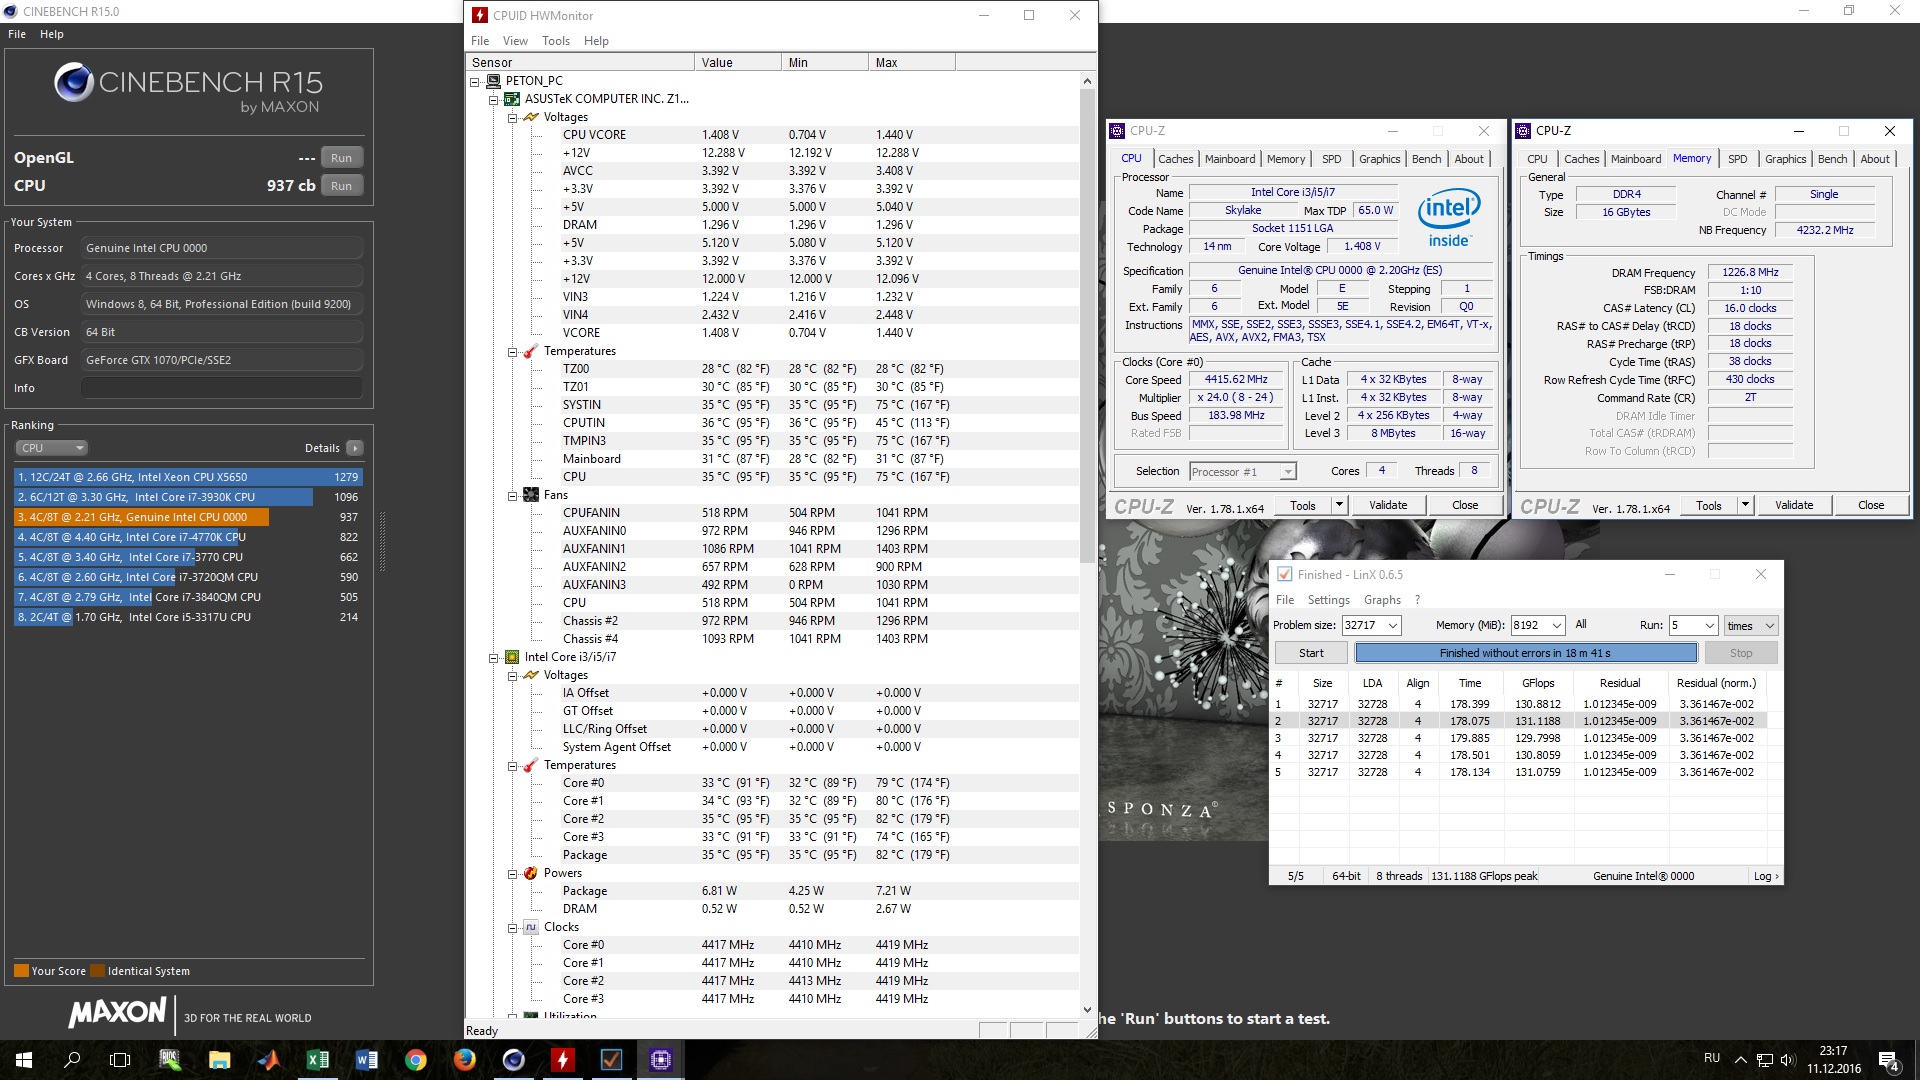Switch to HWMonitor via taskbar icon
The image size is (1920, 1080).
(x=562, y=1060)
